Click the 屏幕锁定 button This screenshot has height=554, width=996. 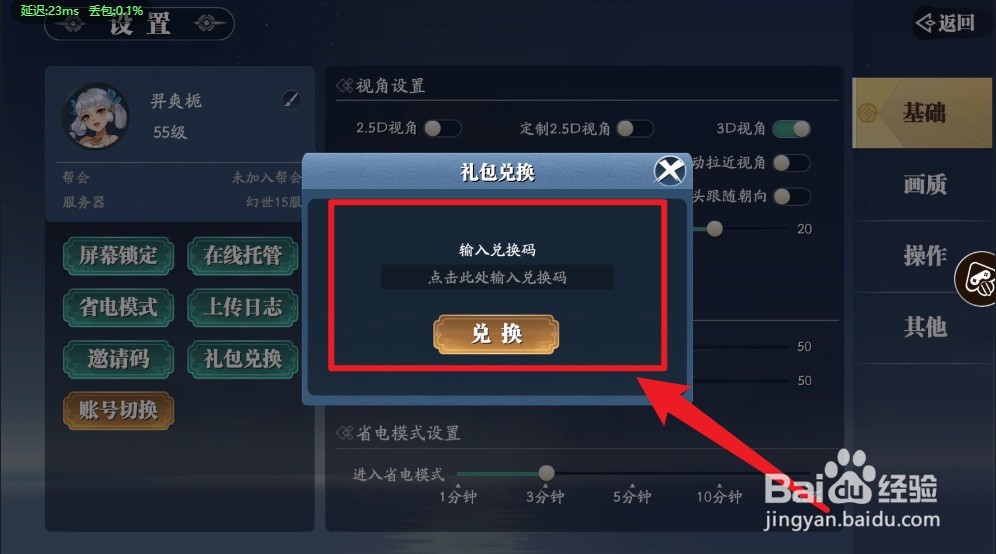tap(118, 256)
